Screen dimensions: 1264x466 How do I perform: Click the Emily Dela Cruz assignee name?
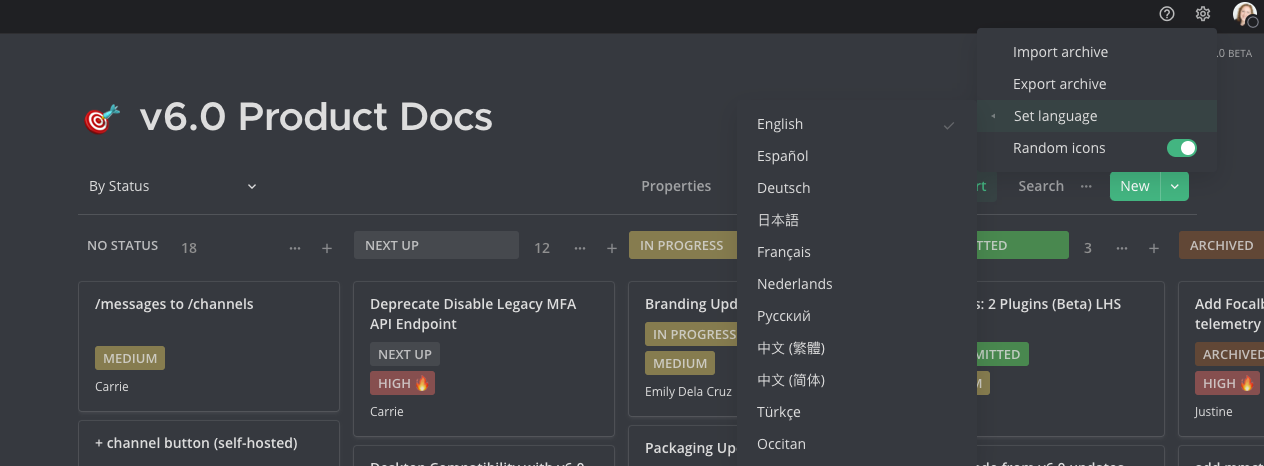point(686,391)
